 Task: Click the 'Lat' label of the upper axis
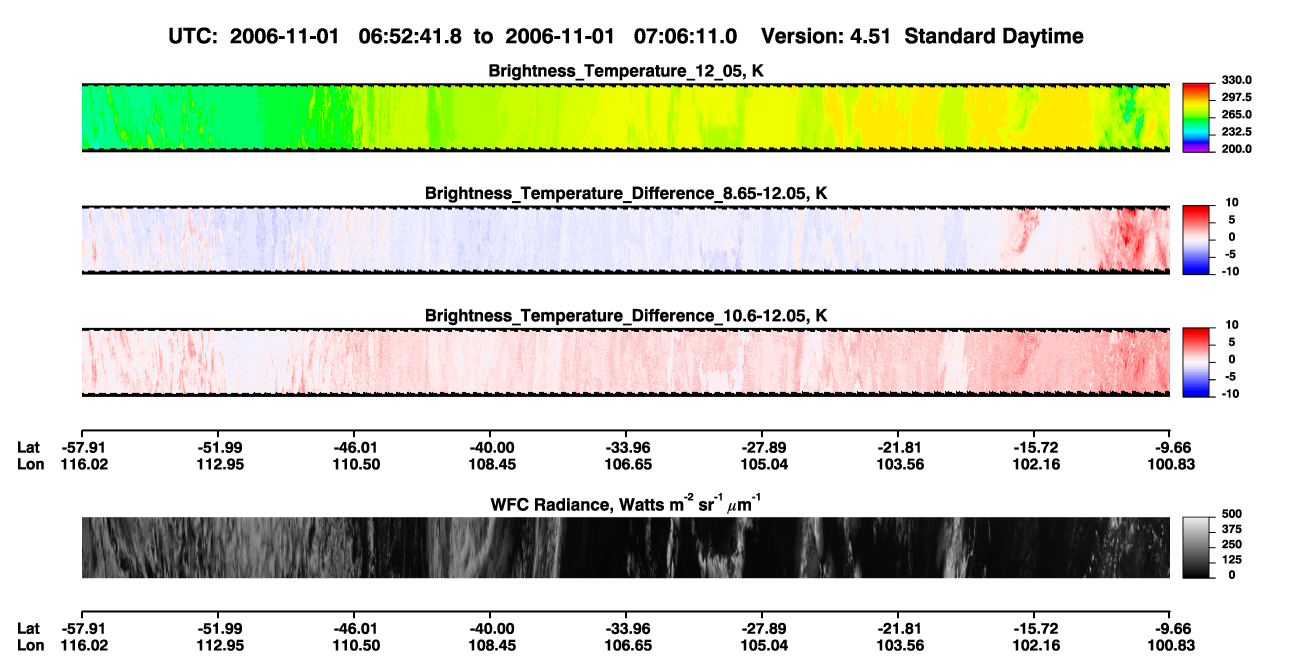point(29,448)
